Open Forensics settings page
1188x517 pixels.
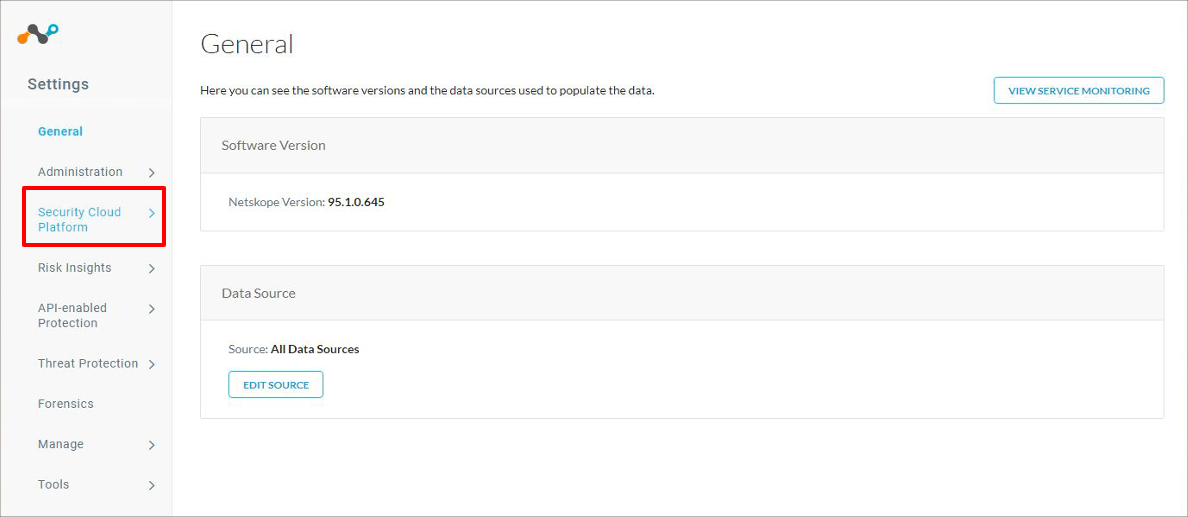coord(66,403)
